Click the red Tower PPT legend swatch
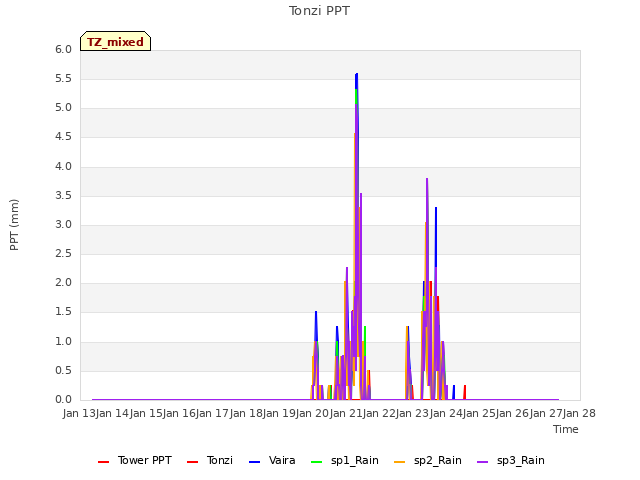Viewport: 640px width, 480px height. (104, 462)
